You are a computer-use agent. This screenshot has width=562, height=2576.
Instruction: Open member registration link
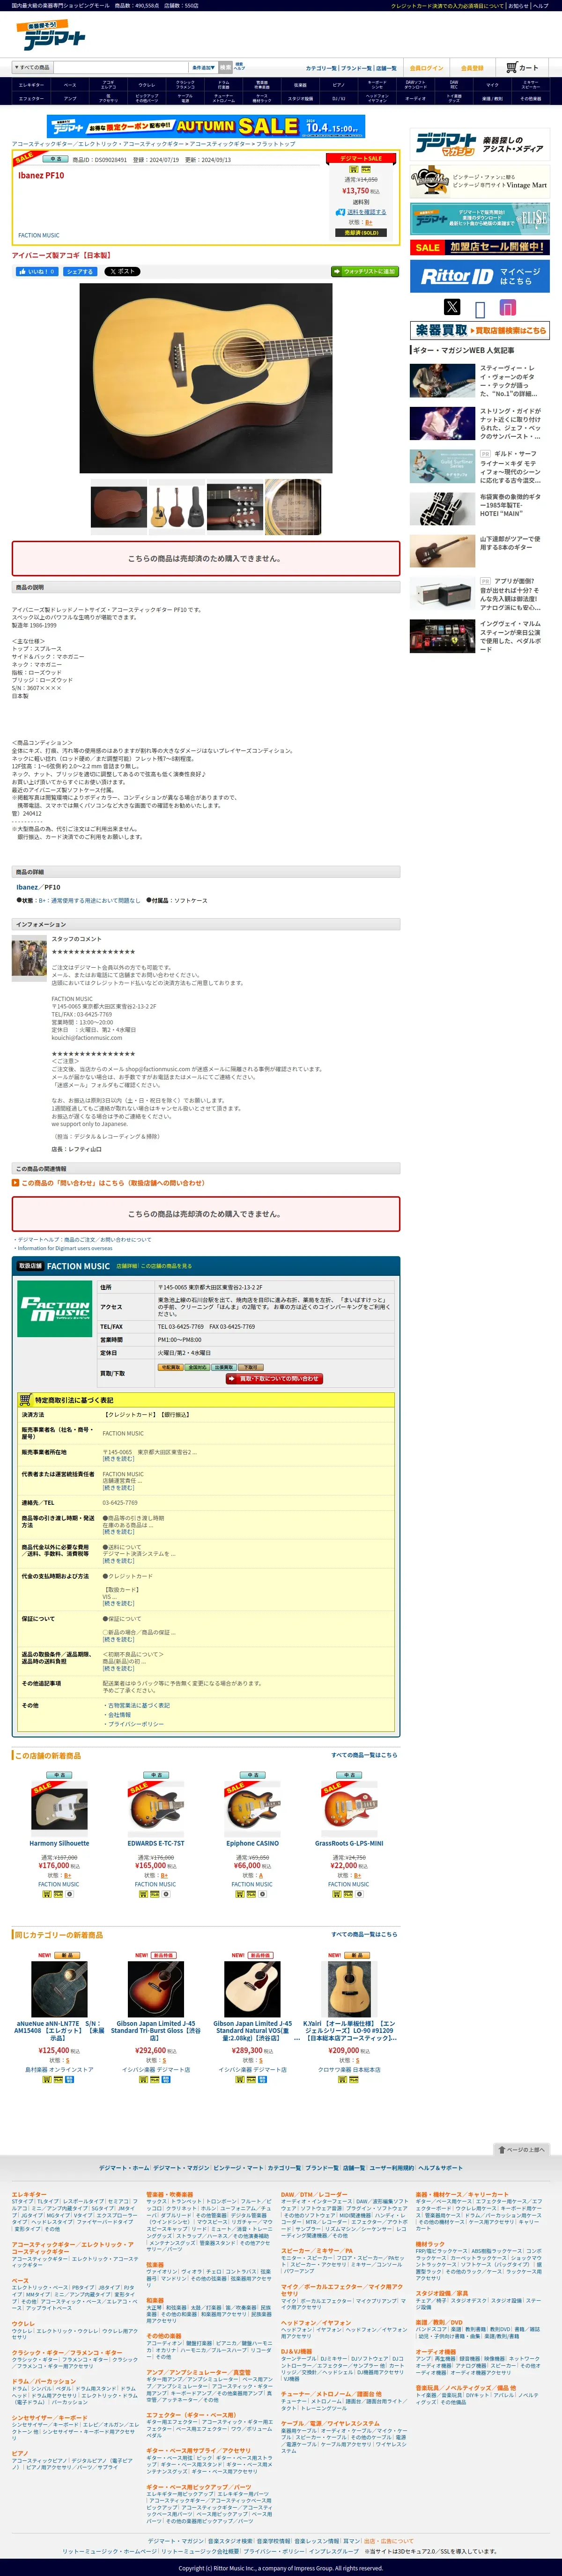[472, 68]
